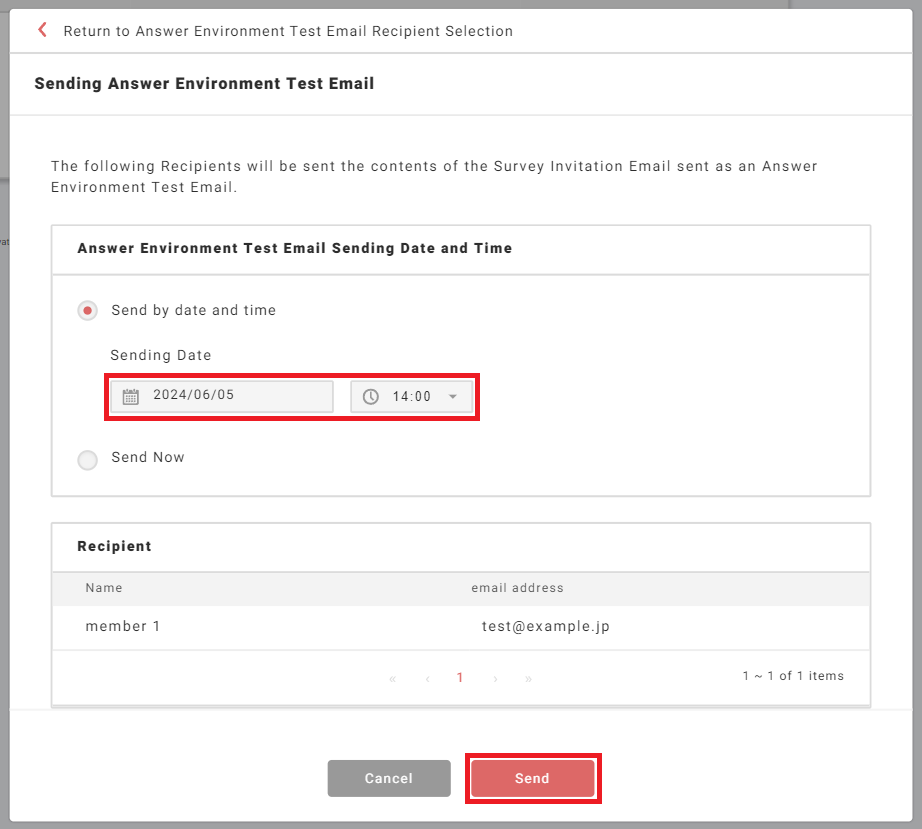The image size is (922, 829).
Task: Expand the time dropdown arrow
Action: coord(453,397)
